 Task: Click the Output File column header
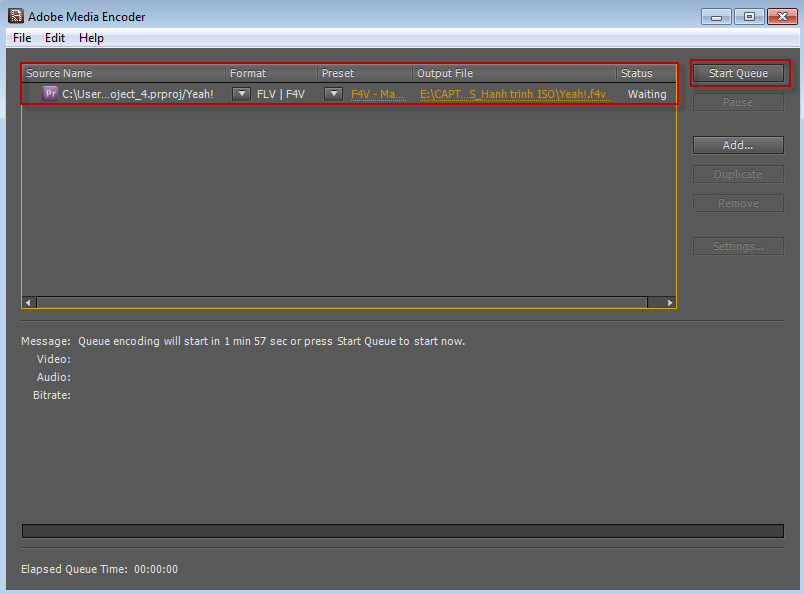(x=514, y=73)
